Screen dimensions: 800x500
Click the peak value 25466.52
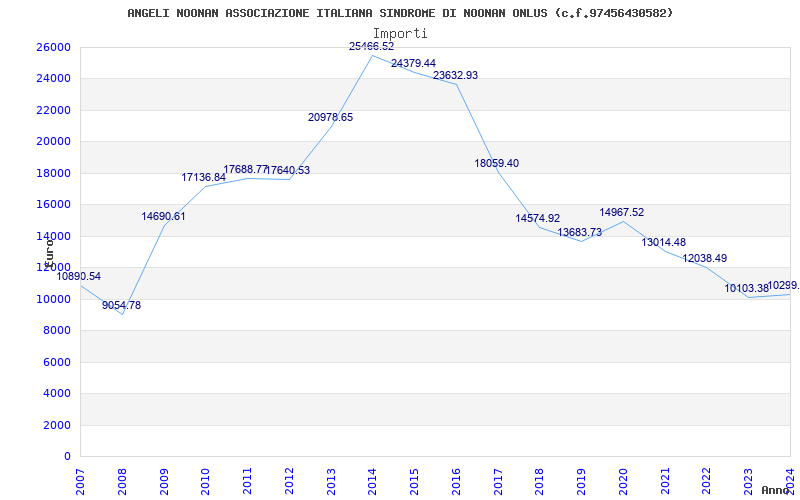tap(371, 46)
